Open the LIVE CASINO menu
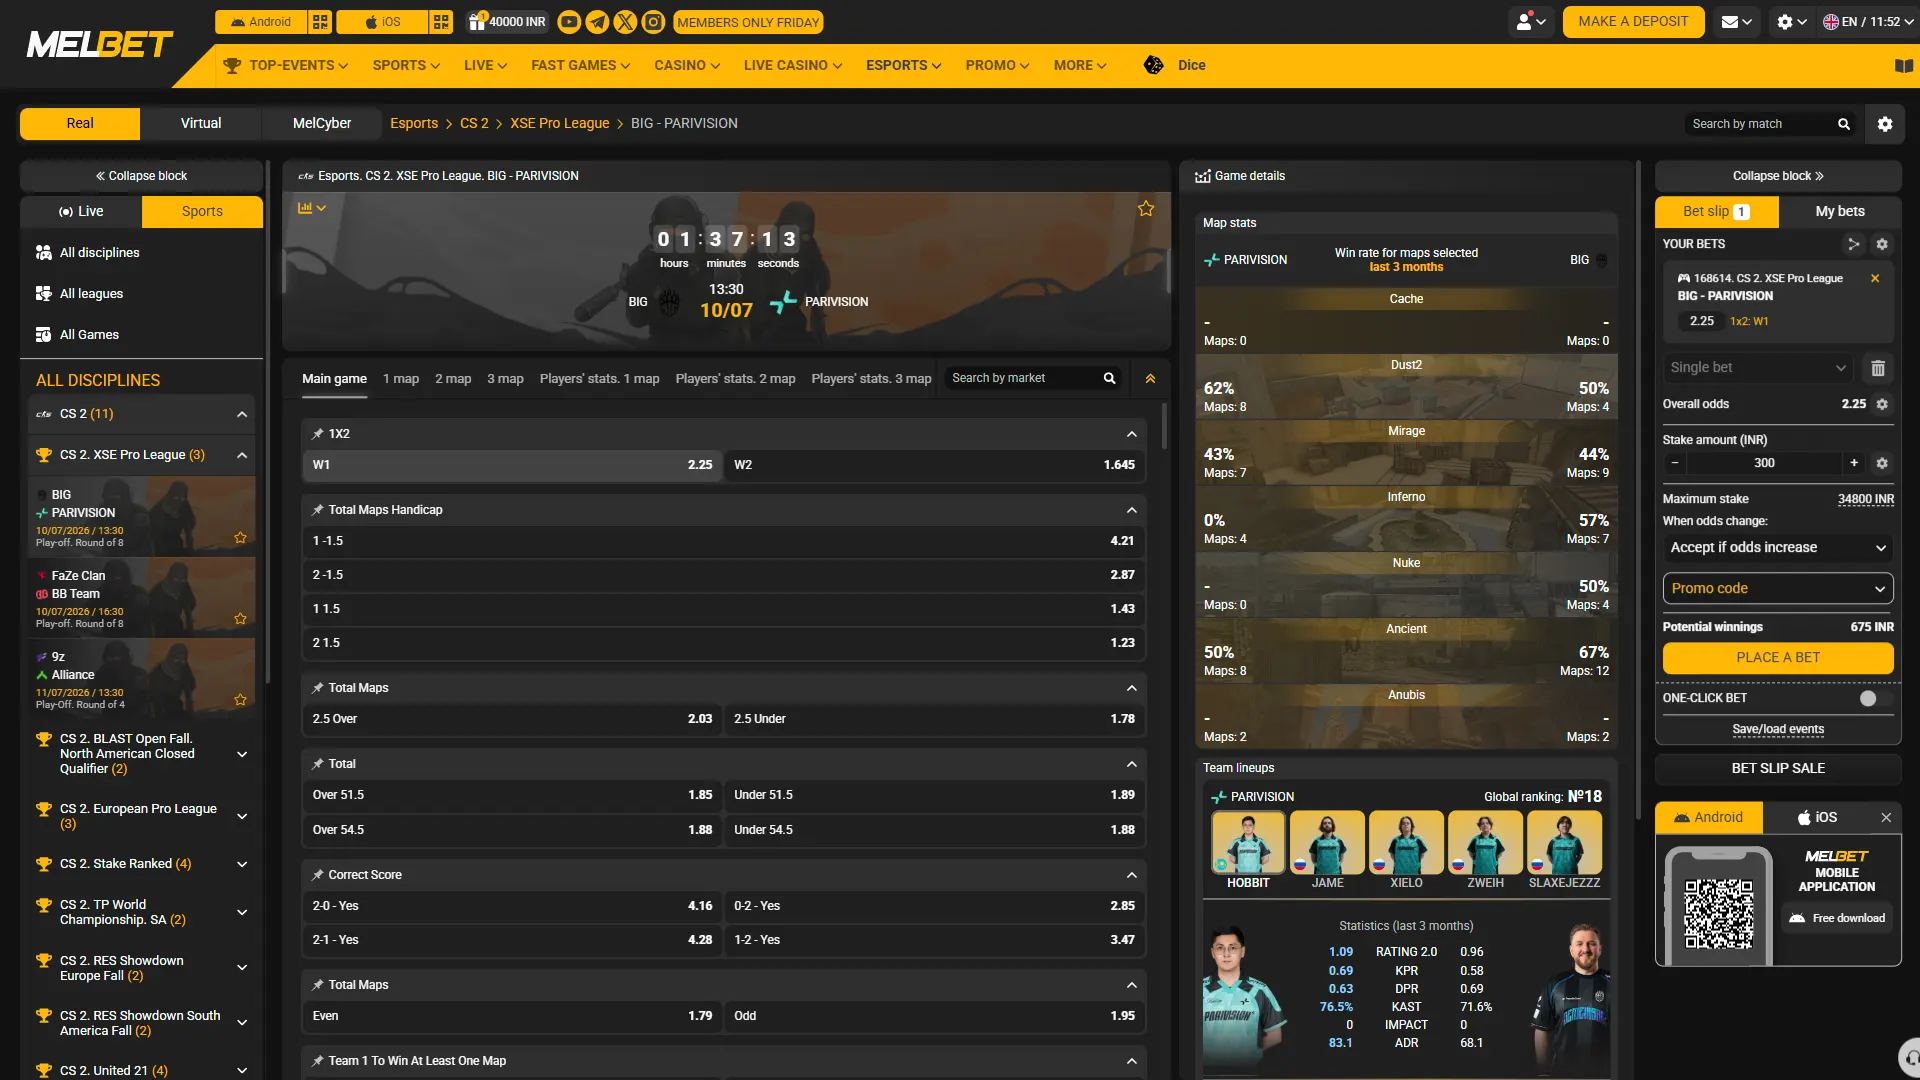Viewport: 1920px width, 1080px height. (x=793, y=65)
